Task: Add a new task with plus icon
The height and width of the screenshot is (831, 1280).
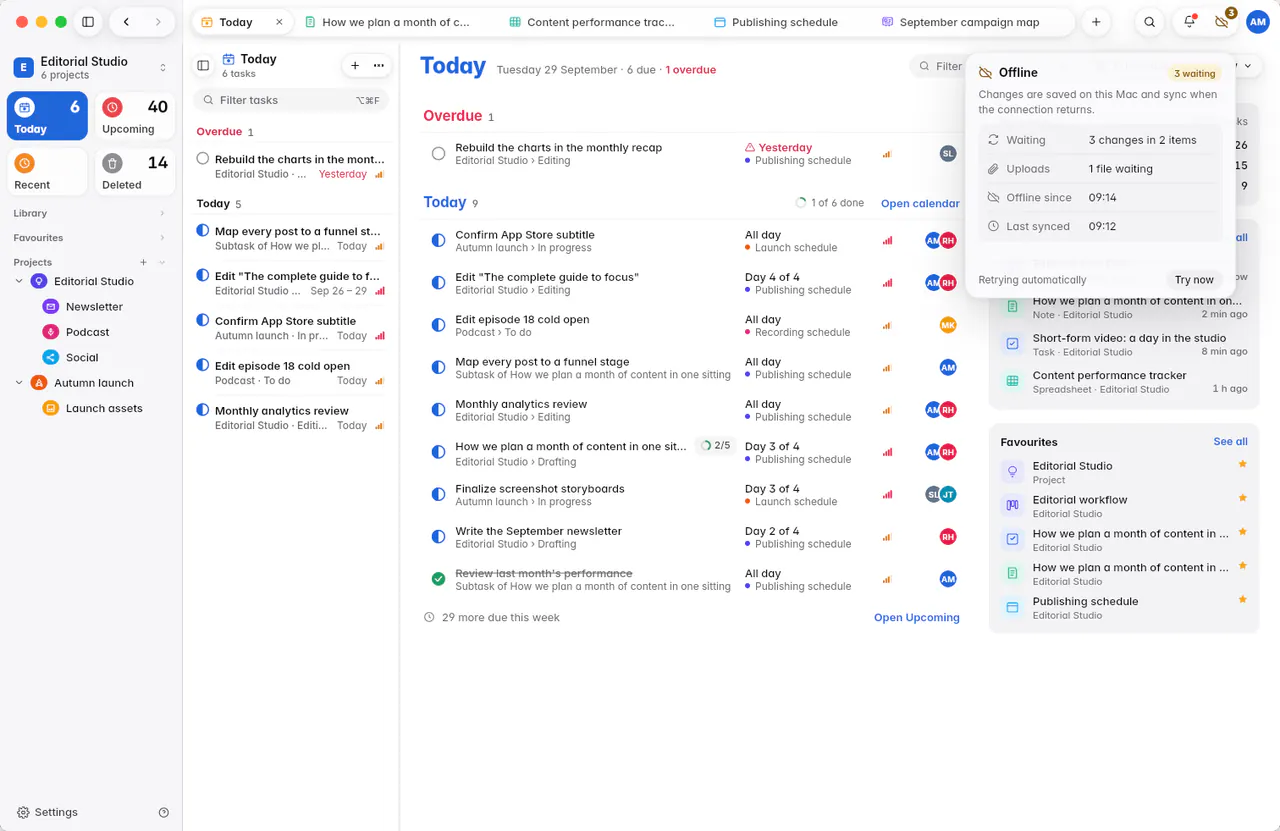Action: (x=355, y=65)
